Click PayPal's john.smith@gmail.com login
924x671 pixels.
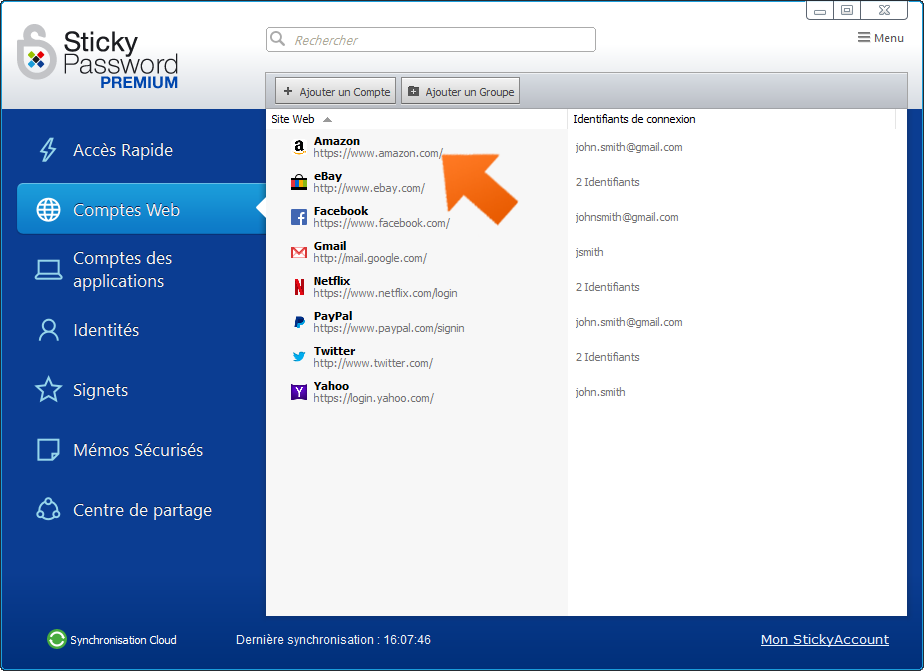click(629, 322)
